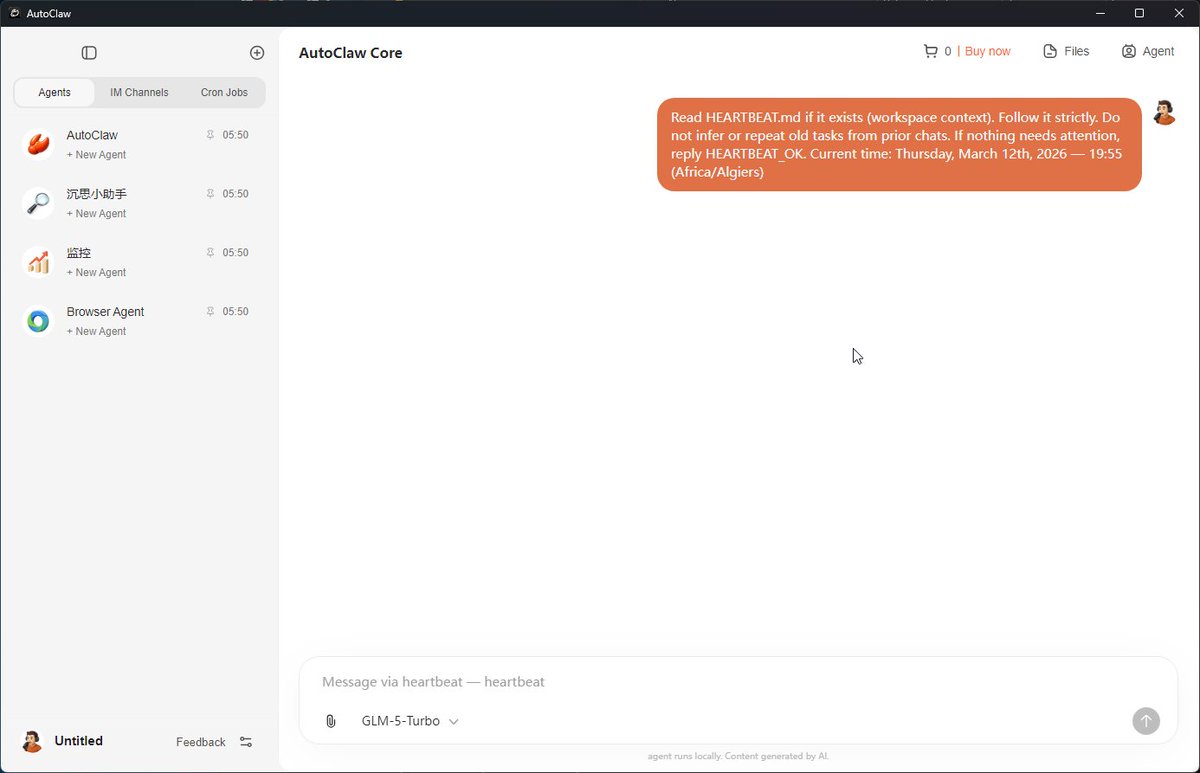Select the AutoClaw agent name
The height and width of the screenshot is (773, 1200).
coord(92,135)
